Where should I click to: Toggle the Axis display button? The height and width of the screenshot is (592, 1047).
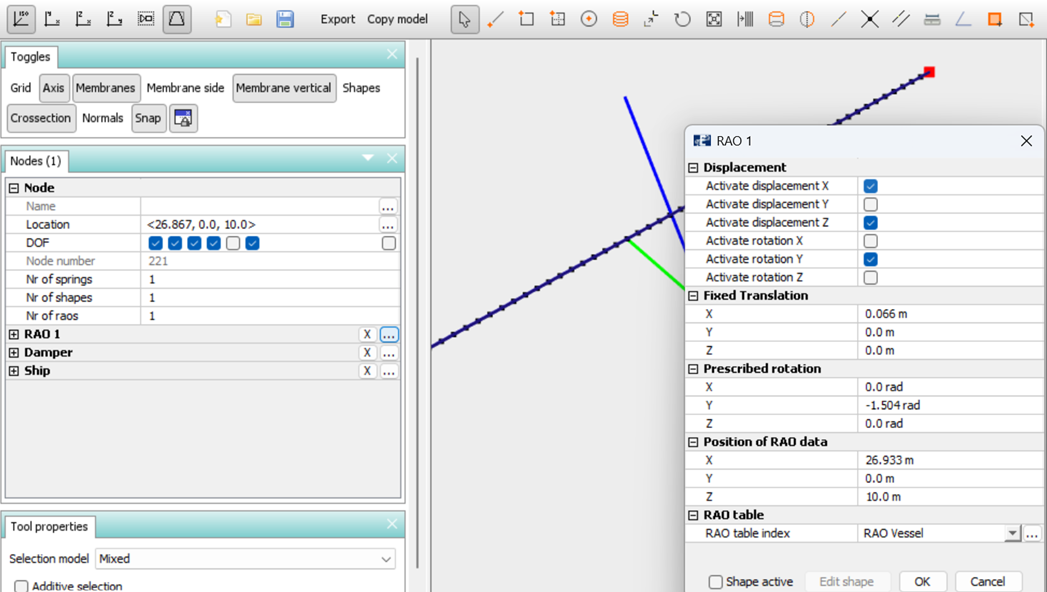click(x=53, y=88)
